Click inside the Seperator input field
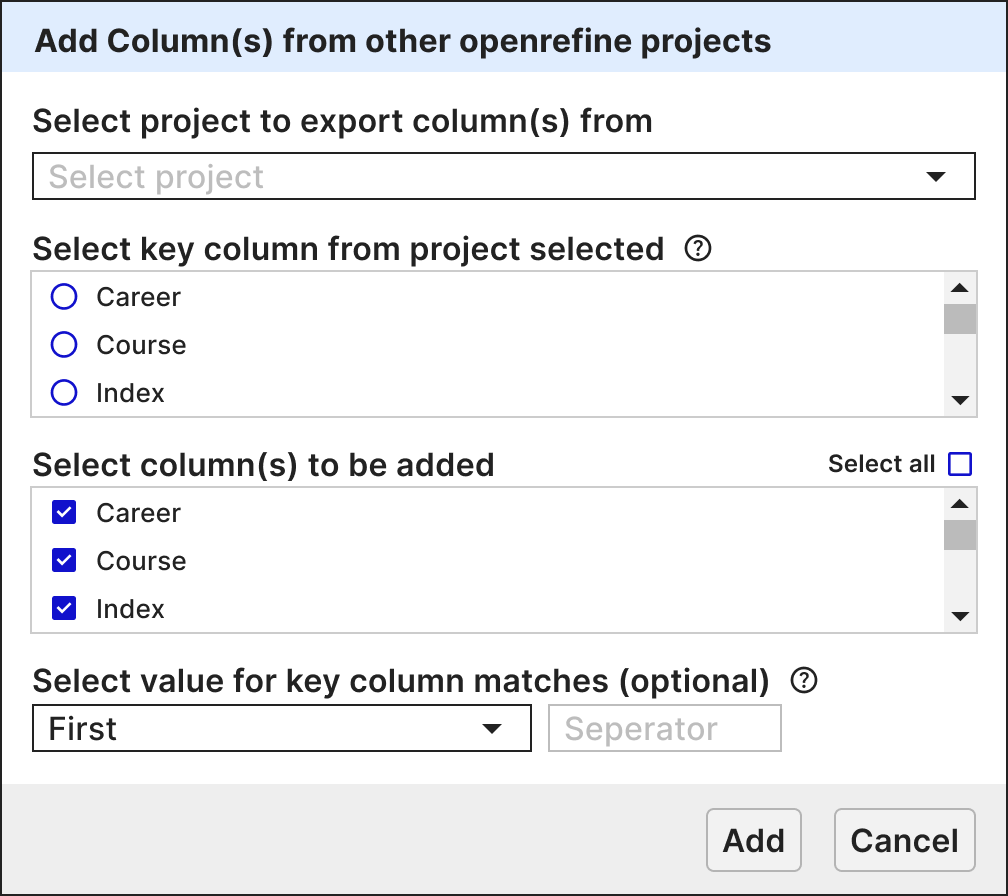This screenshot has width=1008, height=896. click(664, 728)
